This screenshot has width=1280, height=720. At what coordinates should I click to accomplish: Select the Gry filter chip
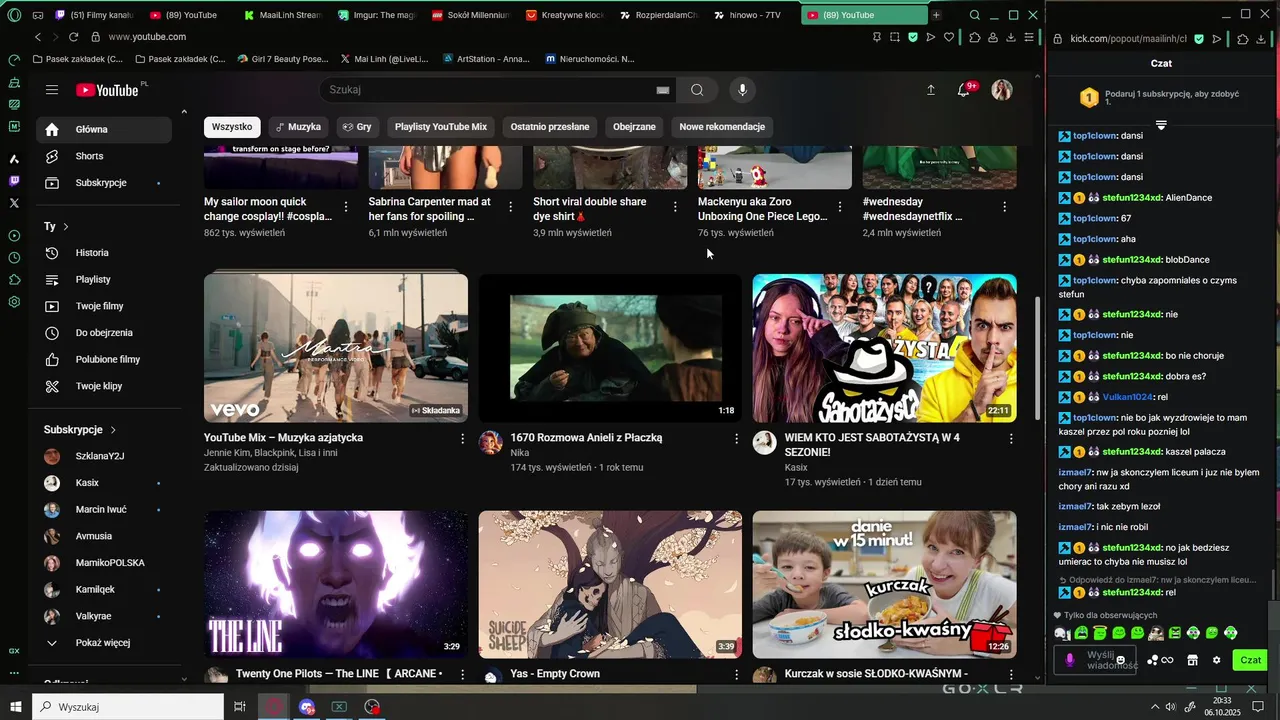click(357, 127)
